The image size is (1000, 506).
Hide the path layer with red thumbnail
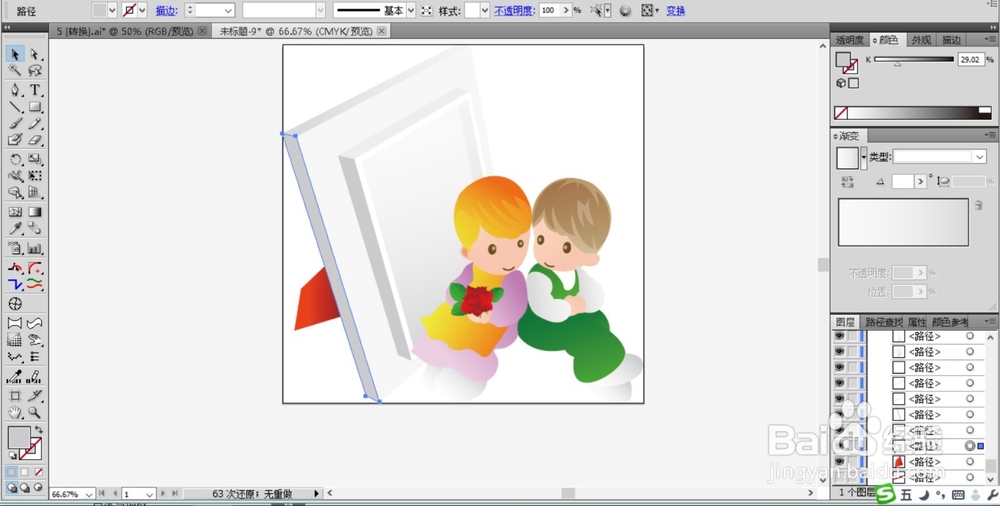pos(839,461)
